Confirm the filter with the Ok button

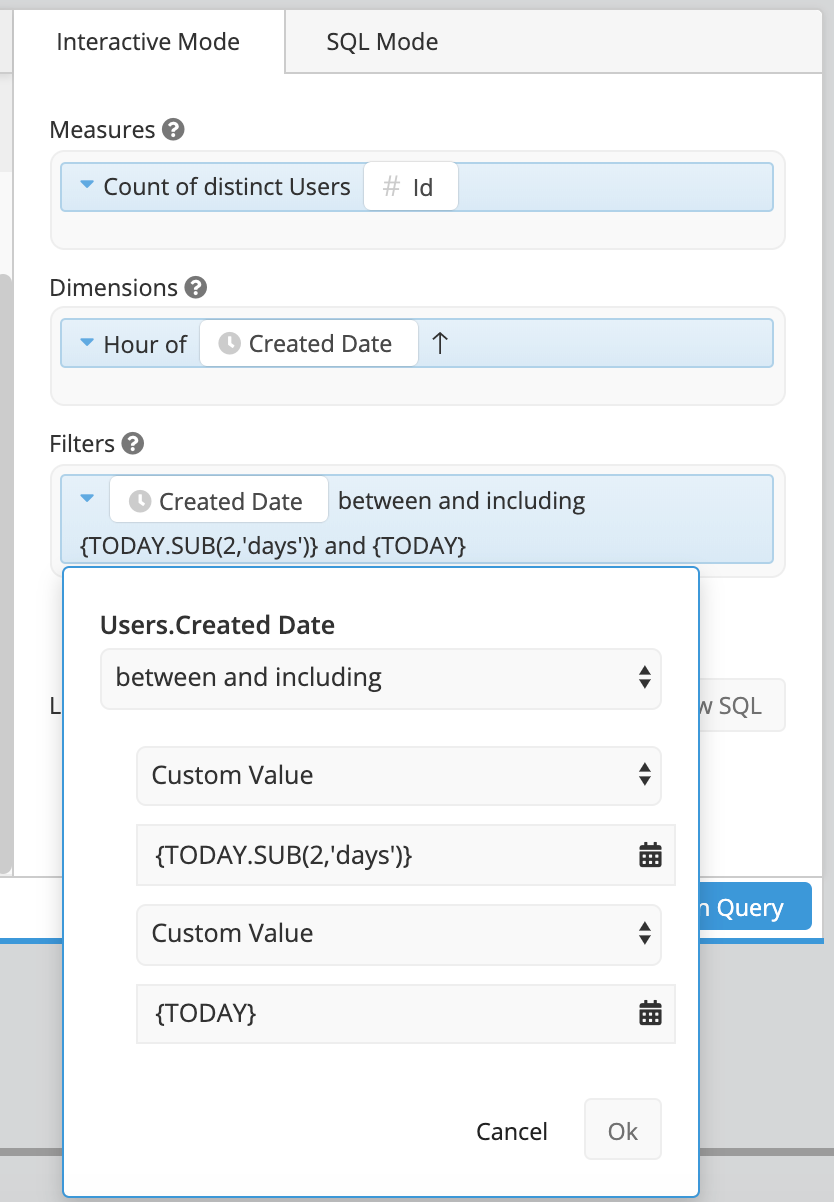click(623, 1130)
